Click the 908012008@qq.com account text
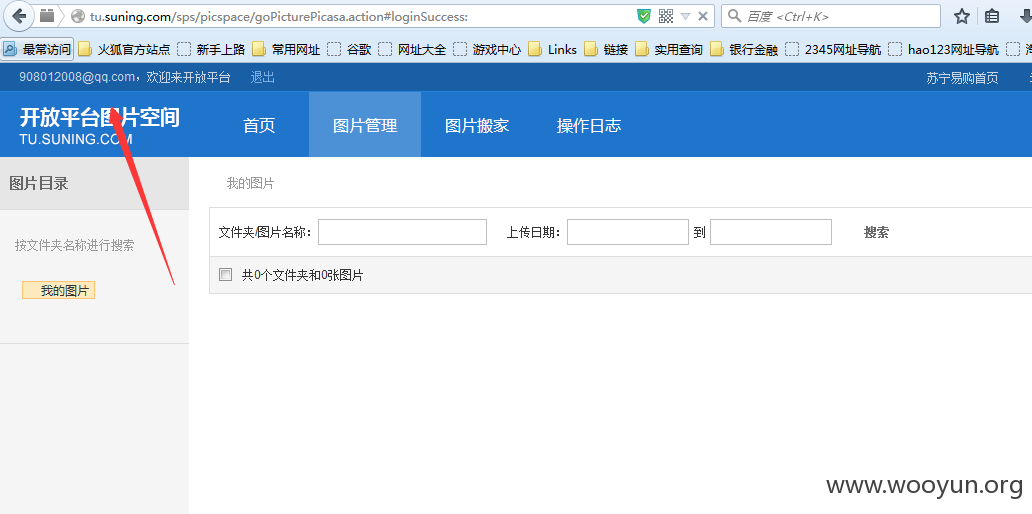The width and height of the screenshot is (1032, 514). pos(77,78)
